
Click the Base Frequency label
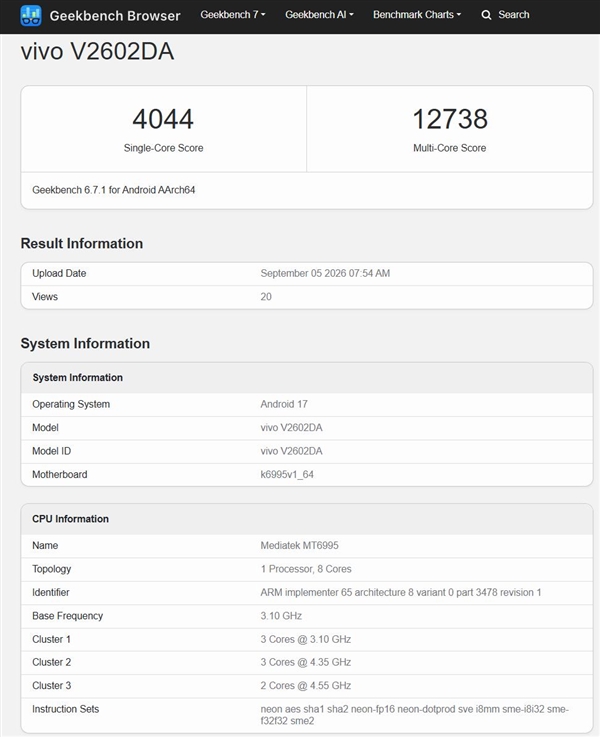[x=67, y=616]
